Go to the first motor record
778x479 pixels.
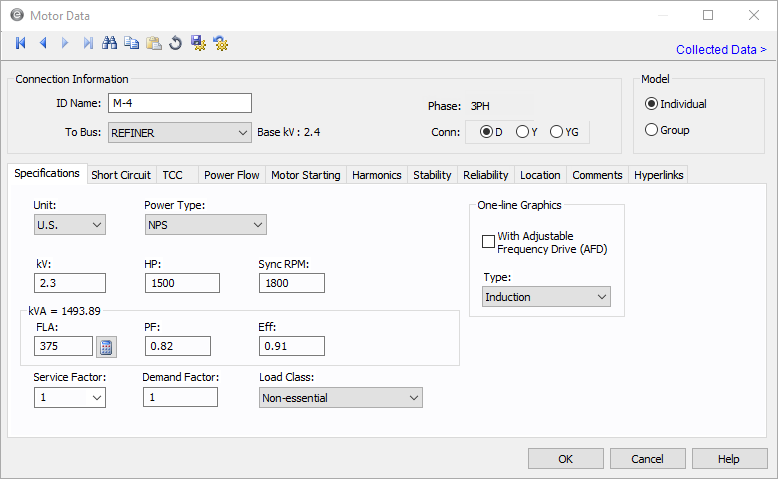21,43
